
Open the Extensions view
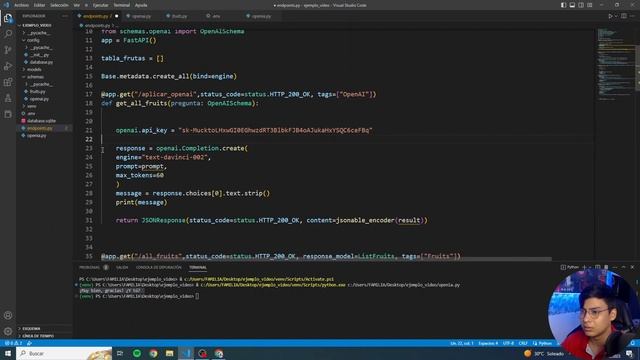pyautogui.click(x=8, y=82)
